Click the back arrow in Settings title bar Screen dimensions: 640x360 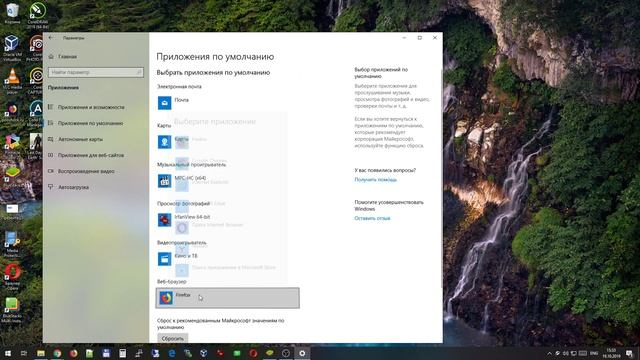51,38
